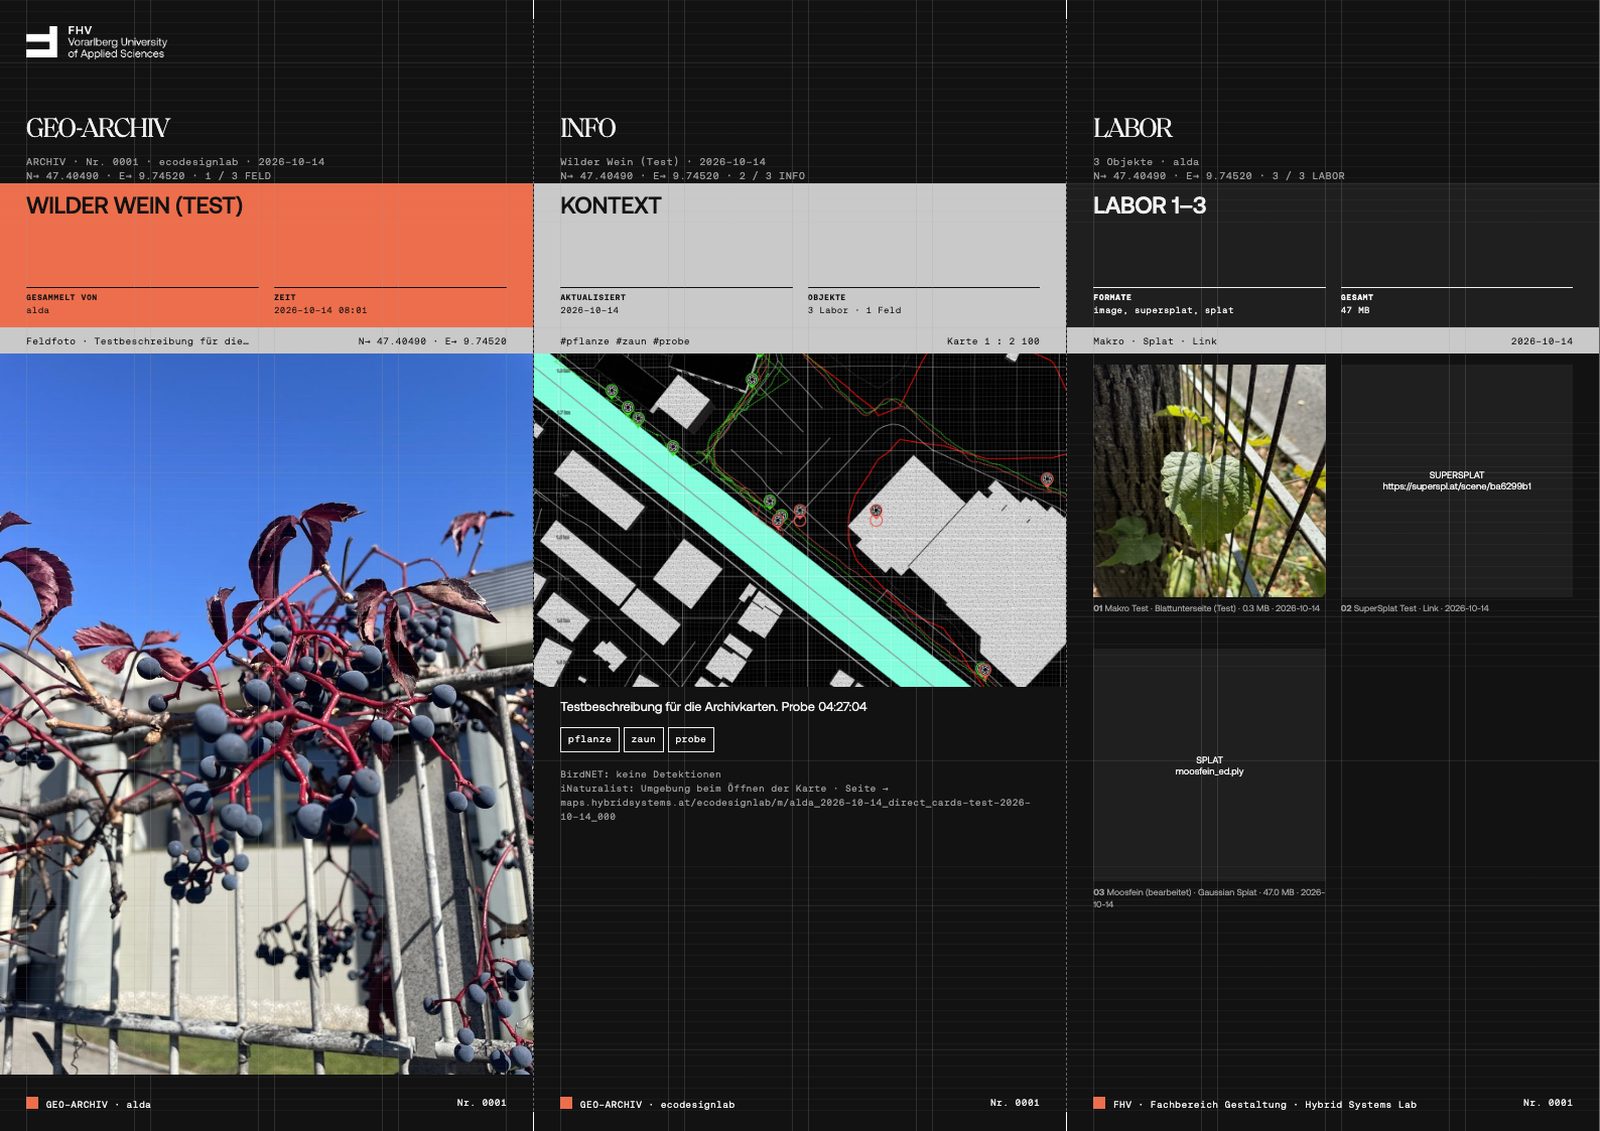Open the superspl.at scene link
Screen dimensions: 1600x1131
pyautogui.click(x=1457, y=487)
